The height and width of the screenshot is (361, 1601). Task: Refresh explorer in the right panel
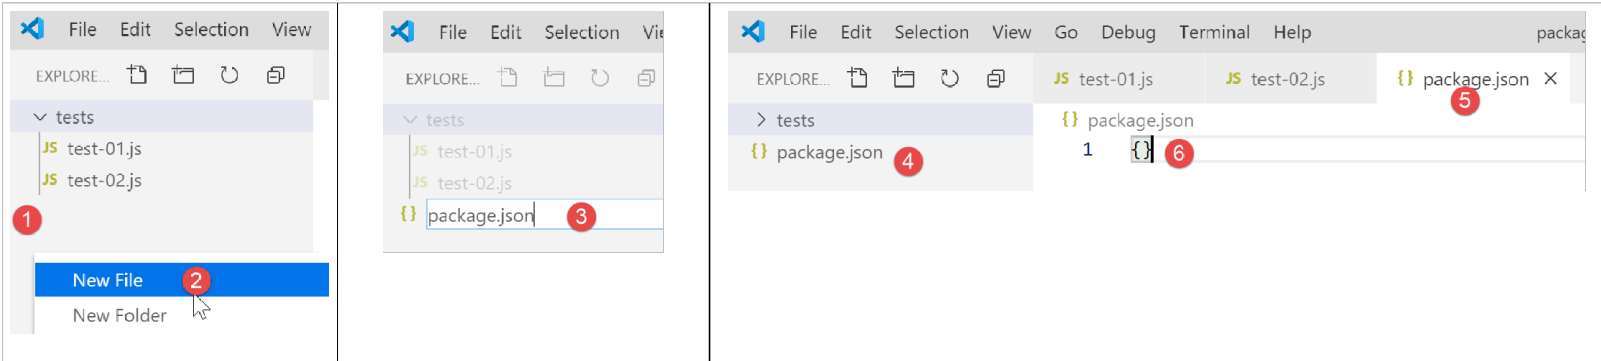(x=950, y=78)
